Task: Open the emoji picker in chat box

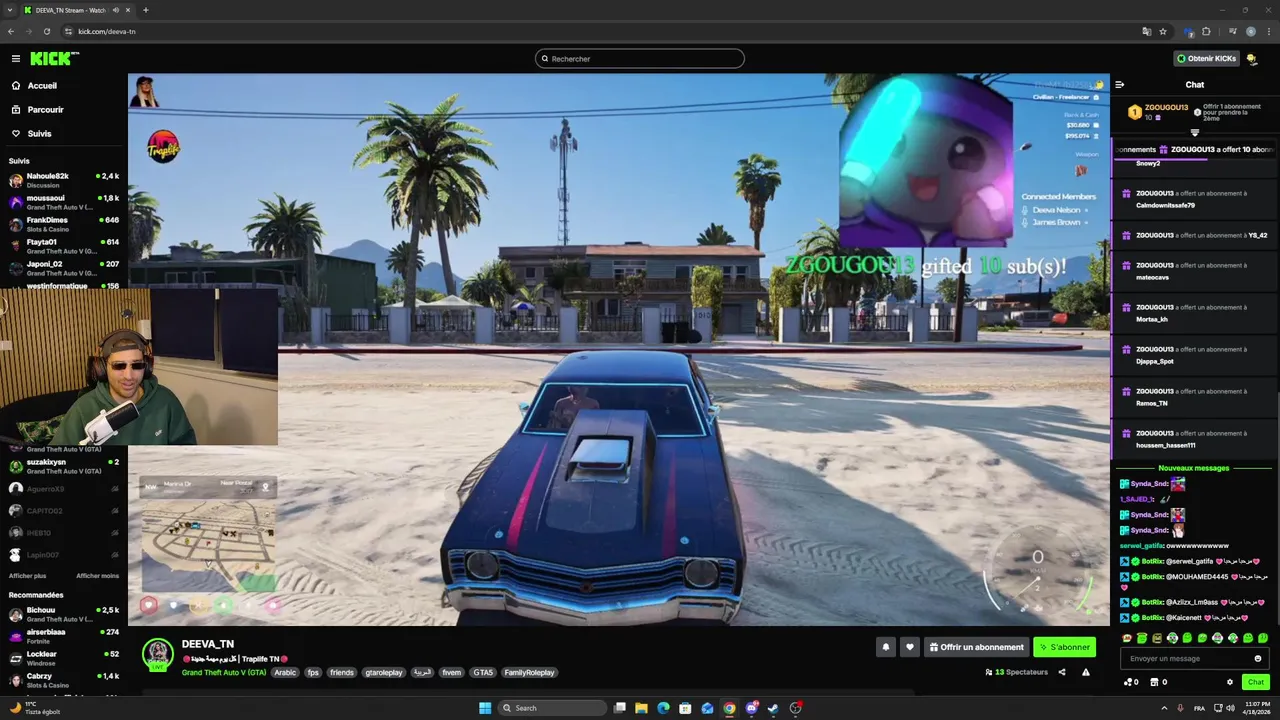Action: coord(1258,659)
